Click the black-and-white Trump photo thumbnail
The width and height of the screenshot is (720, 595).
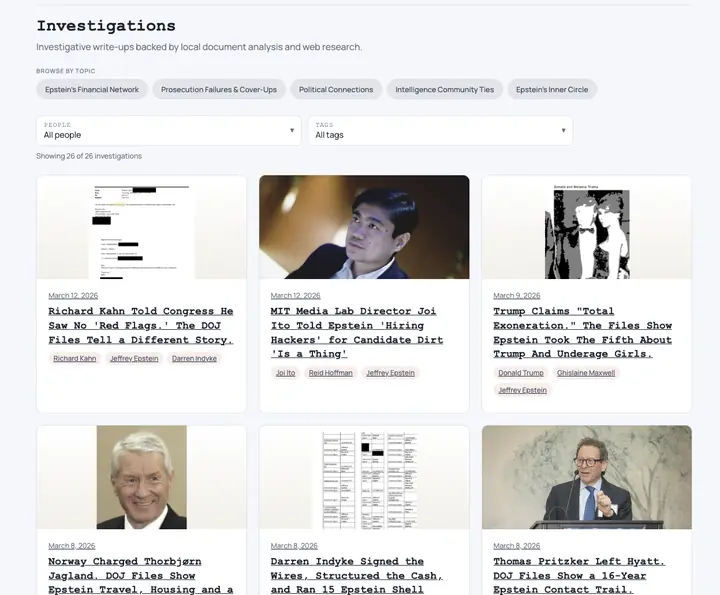pos(586,227)
